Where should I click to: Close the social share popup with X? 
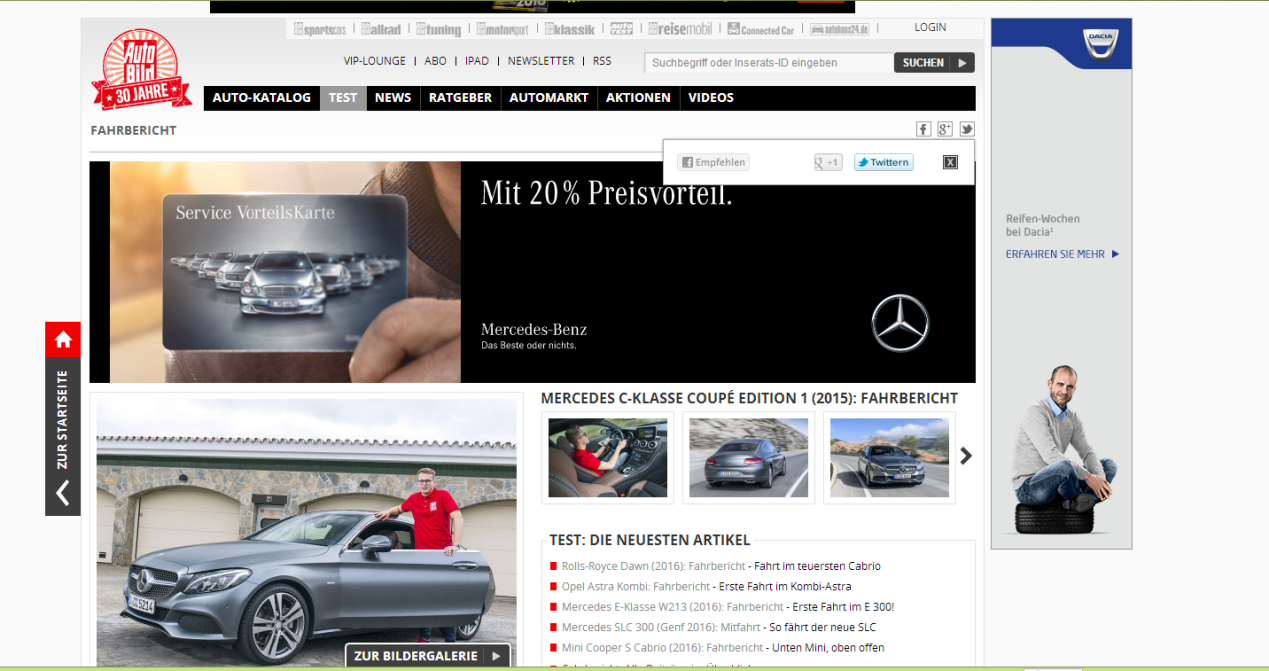[x=950, y=162]
